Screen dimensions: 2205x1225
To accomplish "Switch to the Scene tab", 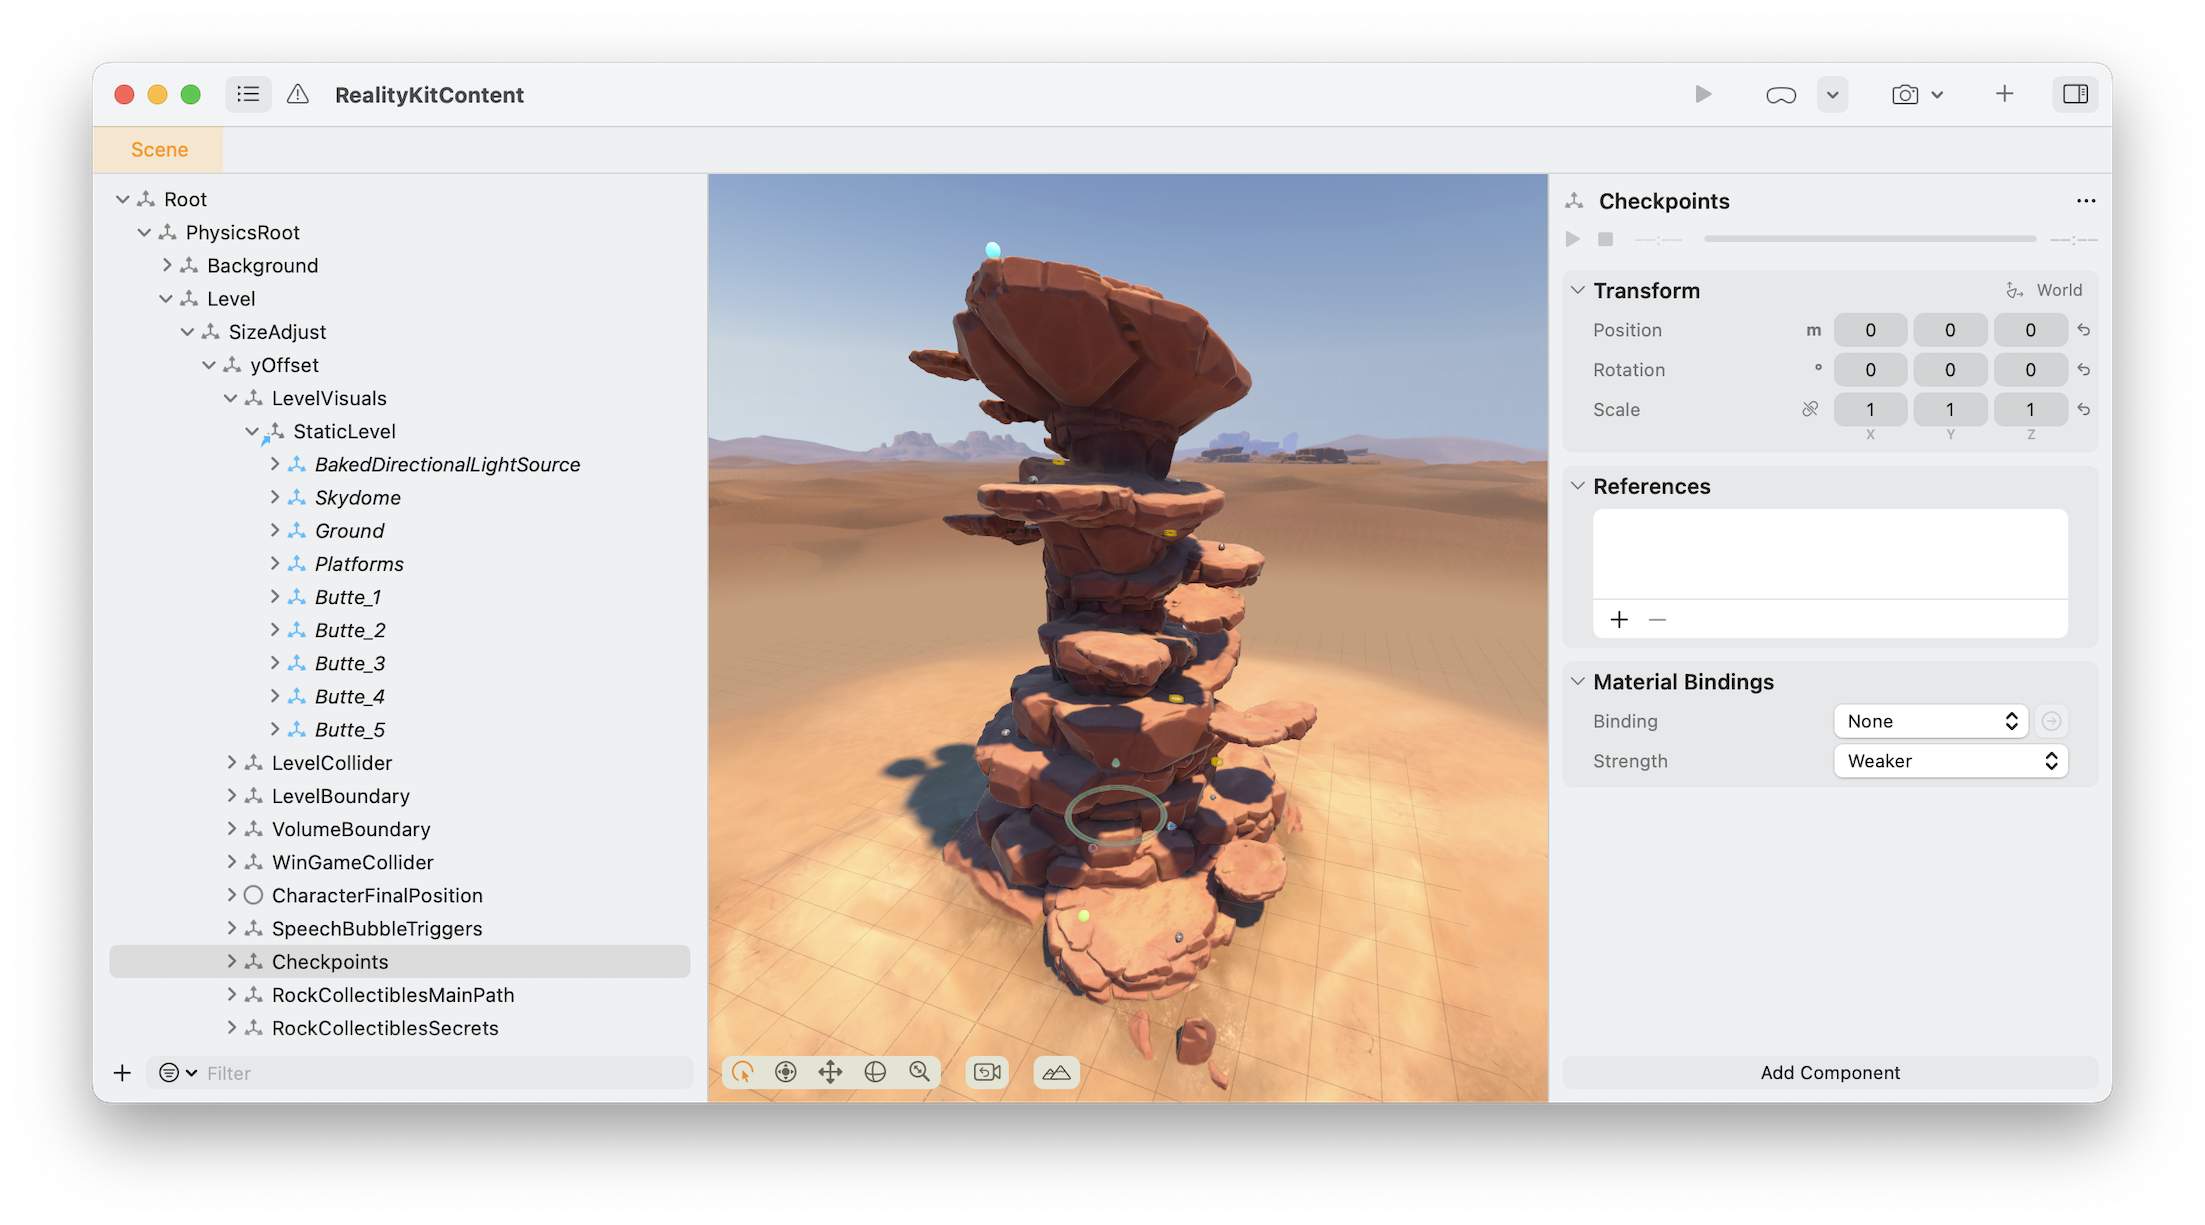I will pyautogui.click(x=158, y=148).
